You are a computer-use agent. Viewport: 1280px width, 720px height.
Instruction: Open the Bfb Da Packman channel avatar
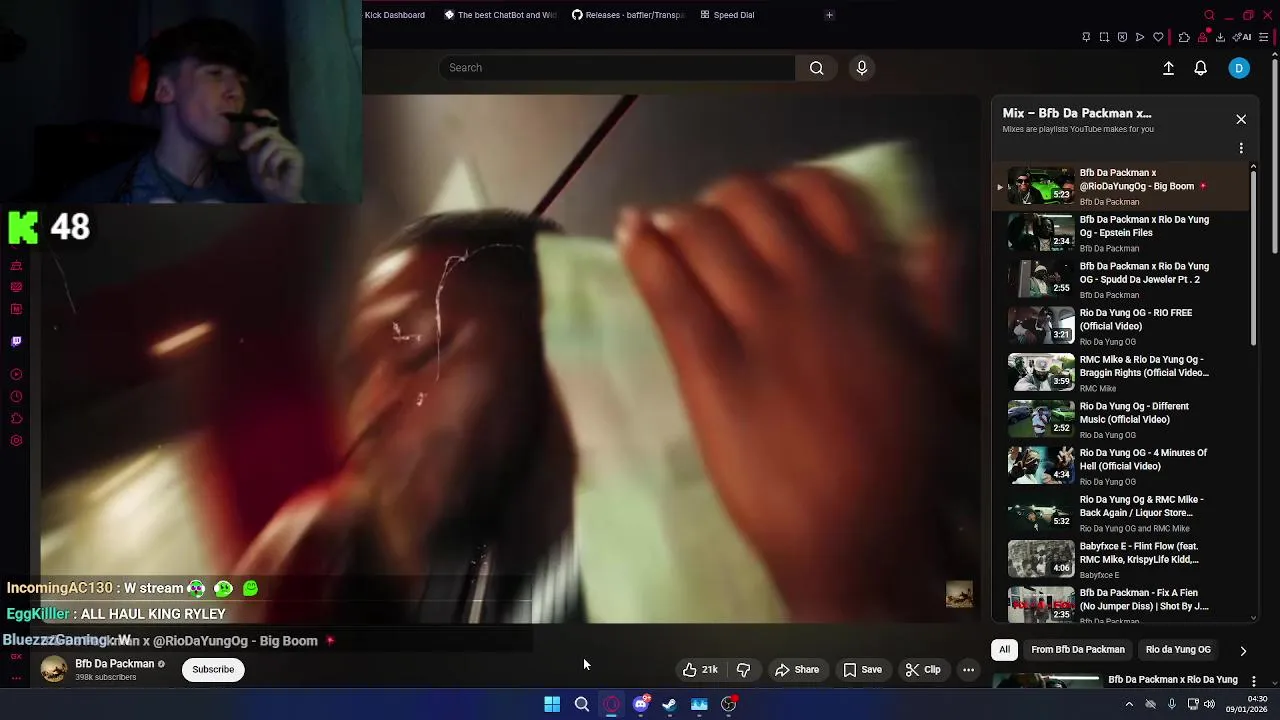point(54,670)
